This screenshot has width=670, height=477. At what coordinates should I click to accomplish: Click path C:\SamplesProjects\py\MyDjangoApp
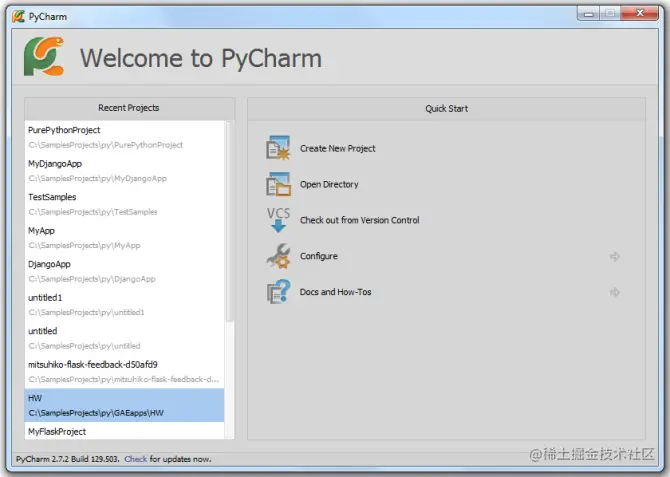tap(97, 178)
